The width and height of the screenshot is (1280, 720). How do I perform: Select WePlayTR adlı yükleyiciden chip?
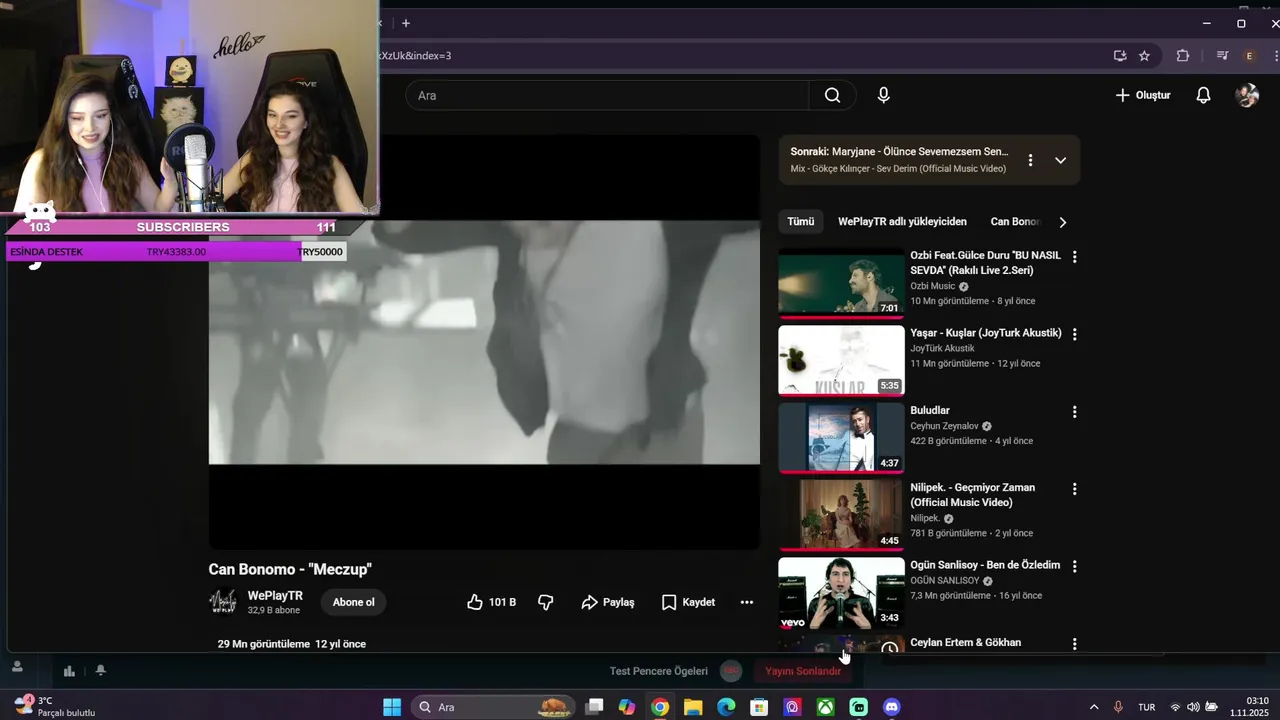point(902,222)
